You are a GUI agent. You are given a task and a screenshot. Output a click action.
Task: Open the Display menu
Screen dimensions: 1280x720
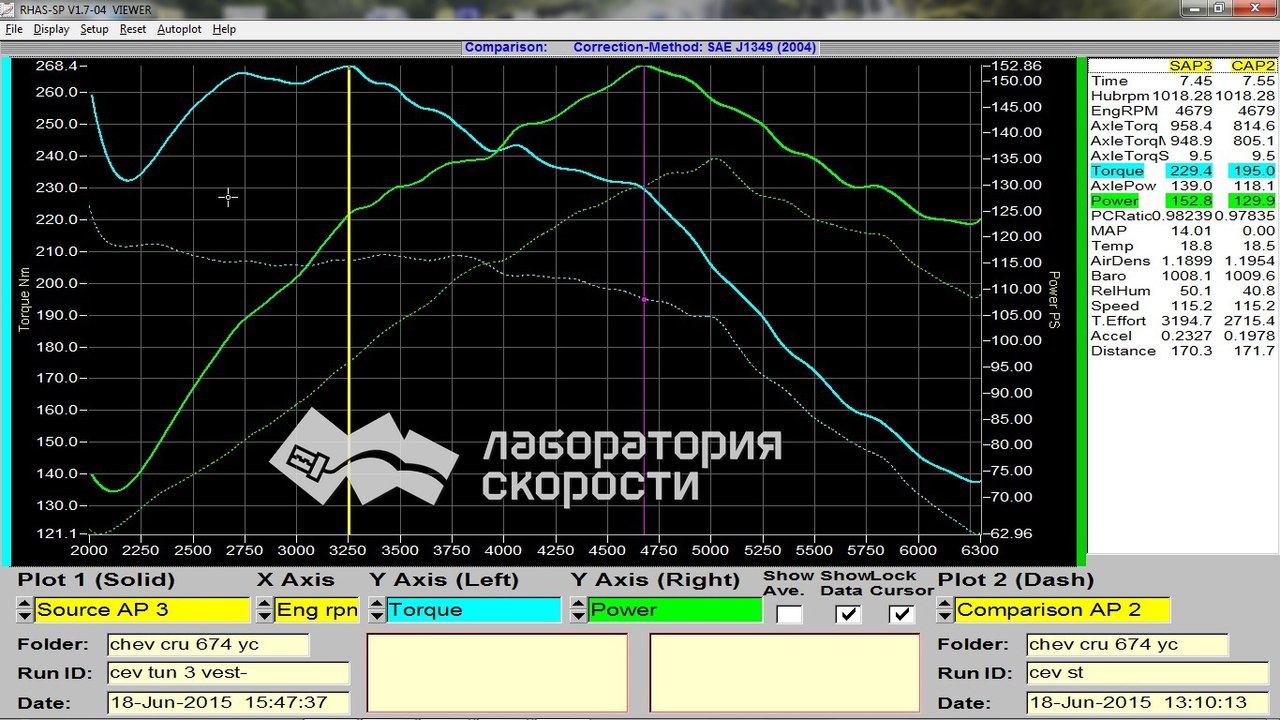tap(51, 29)
